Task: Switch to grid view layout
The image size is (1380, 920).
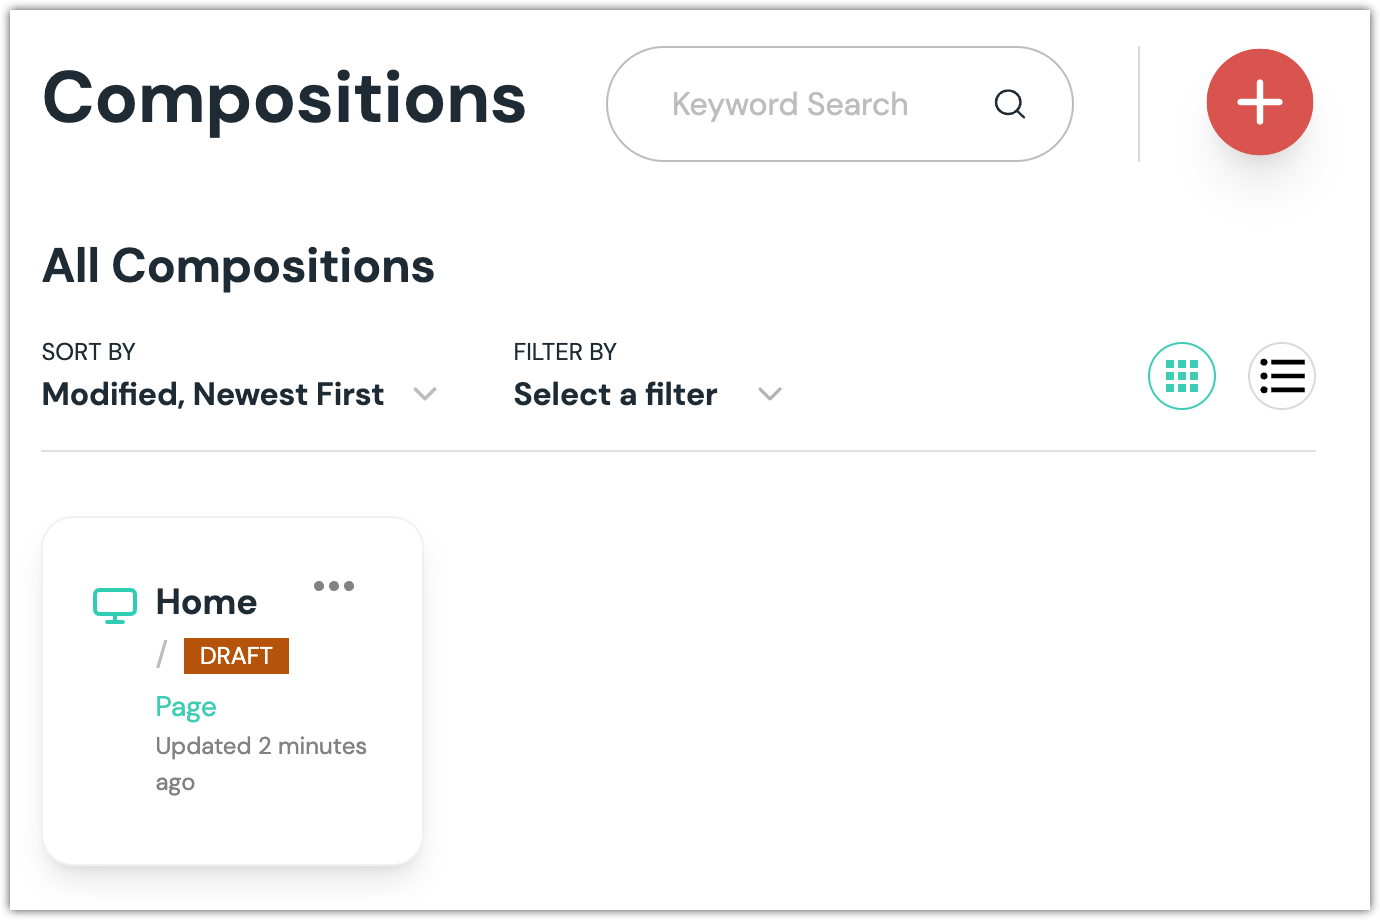Action: (x=1181, y=376)
